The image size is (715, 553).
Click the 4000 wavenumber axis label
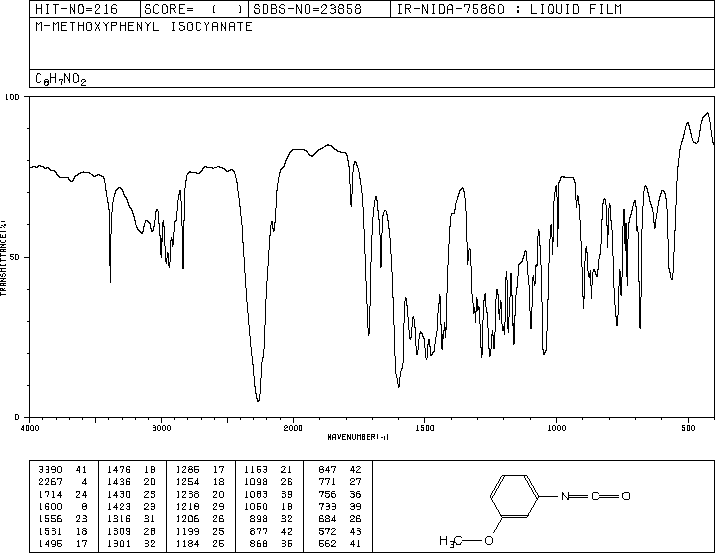tap(30, 428)
